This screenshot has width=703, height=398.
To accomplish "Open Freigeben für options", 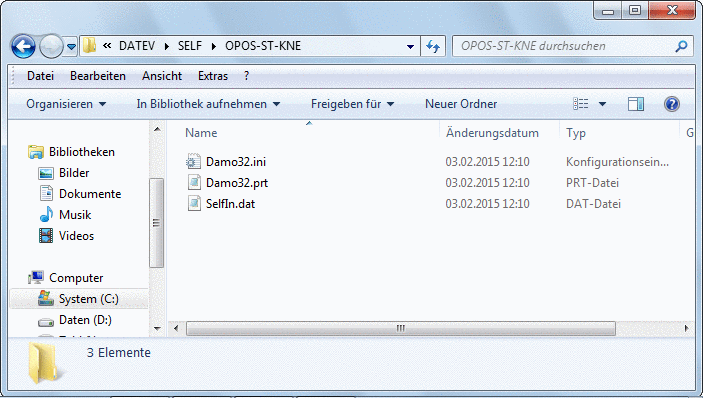I will coord(352,104).
